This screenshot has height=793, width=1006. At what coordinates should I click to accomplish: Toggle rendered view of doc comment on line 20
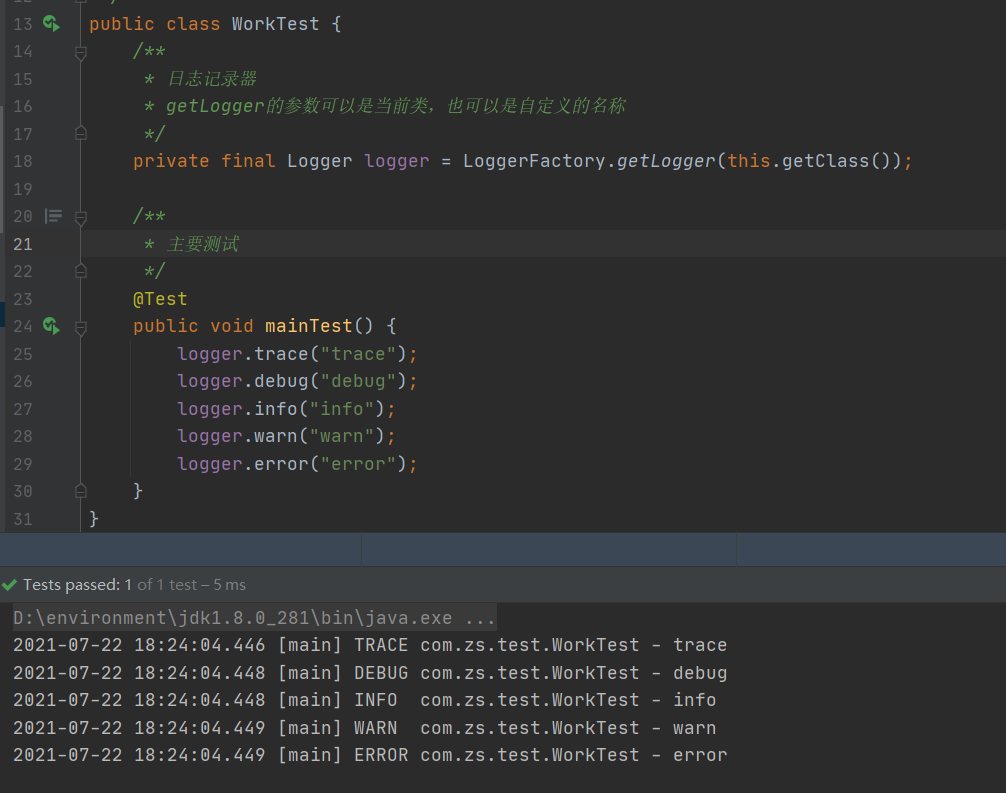[x=53, y=216]
